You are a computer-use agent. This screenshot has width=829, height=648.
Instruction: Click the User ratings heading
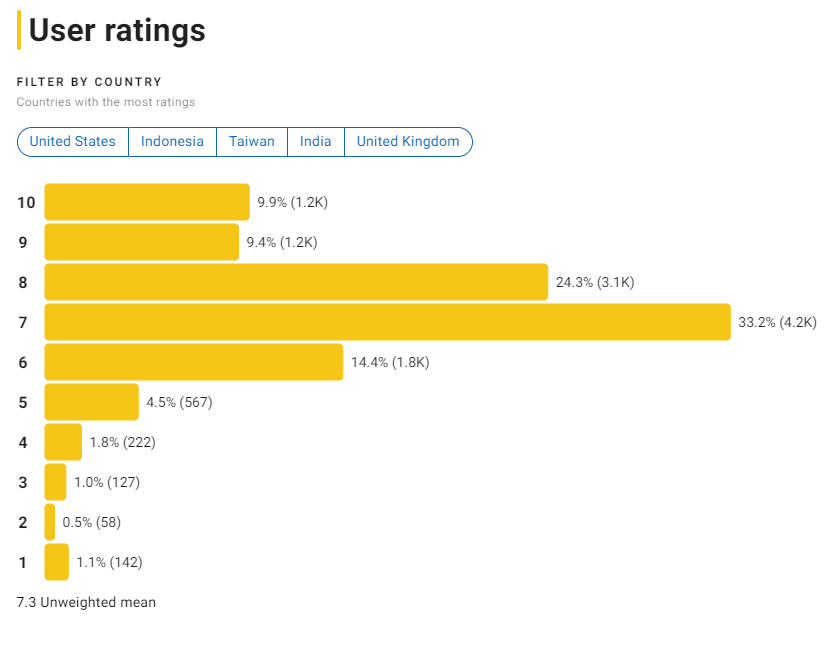(117, 31)
